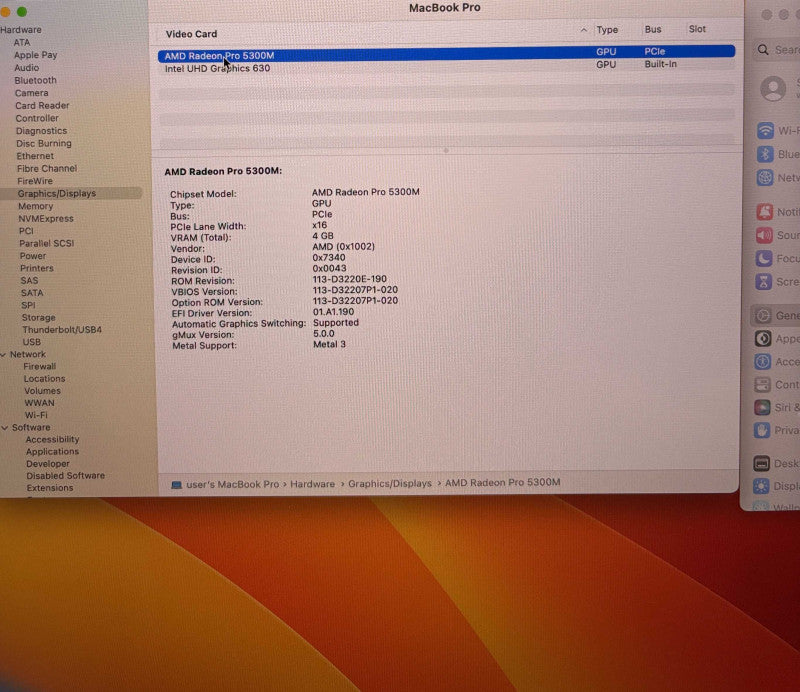Open Fibre Channel in the sidebar

(x=47, y=168)
